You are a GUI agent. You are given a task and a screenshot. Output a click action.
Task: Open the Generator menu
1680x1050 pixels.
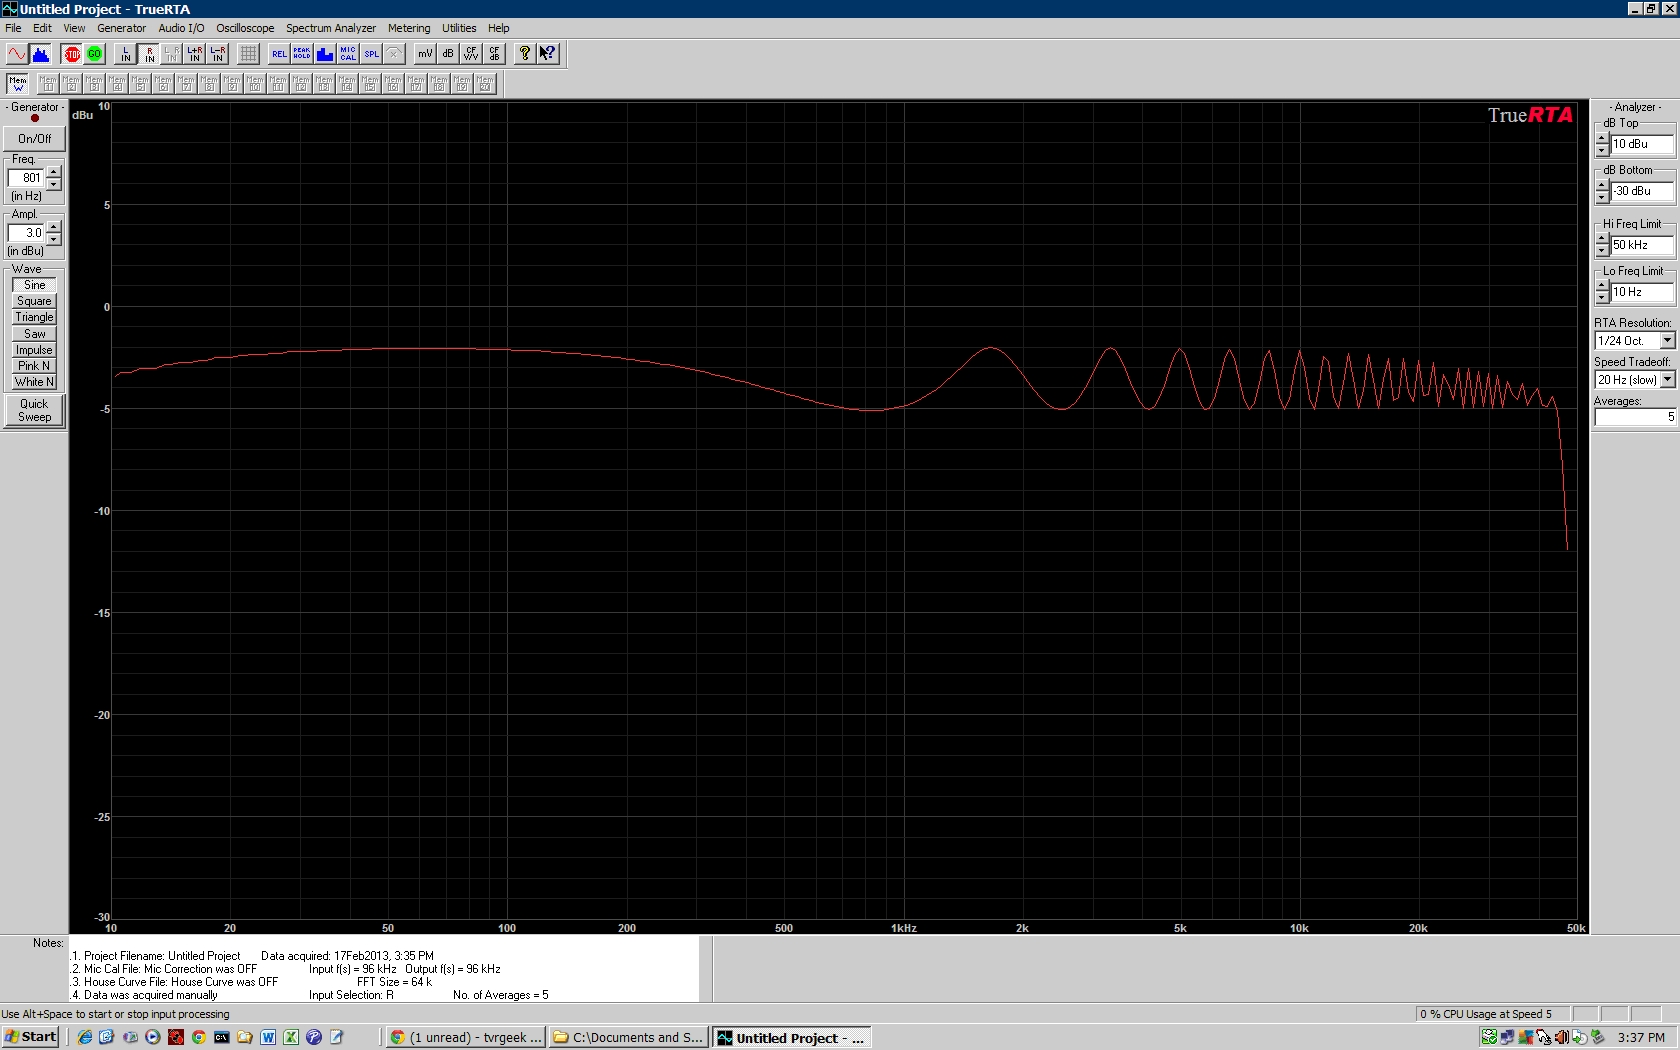tap(122, 28)
